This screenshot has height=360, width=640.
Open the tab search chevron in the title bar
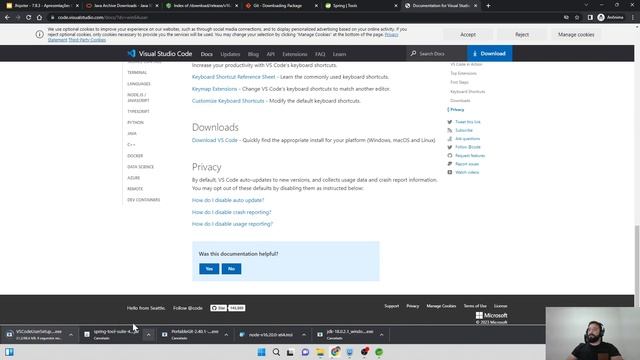tap(586, 5)
